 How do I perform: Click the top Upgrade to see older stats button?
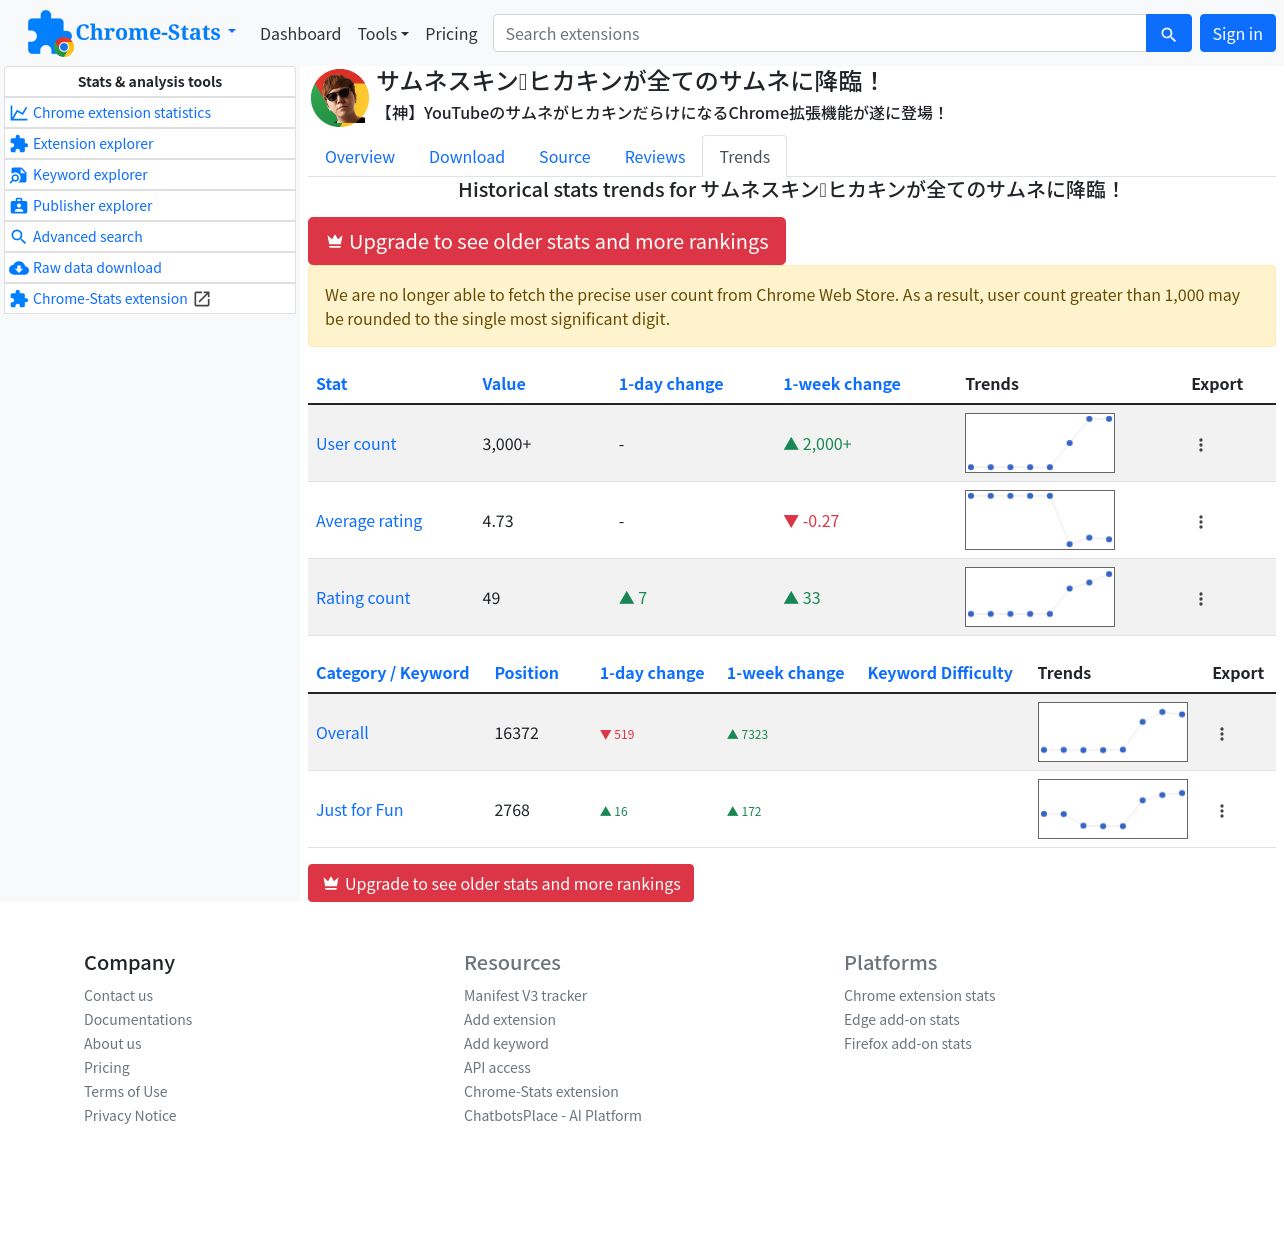click(x=547, y=241)
